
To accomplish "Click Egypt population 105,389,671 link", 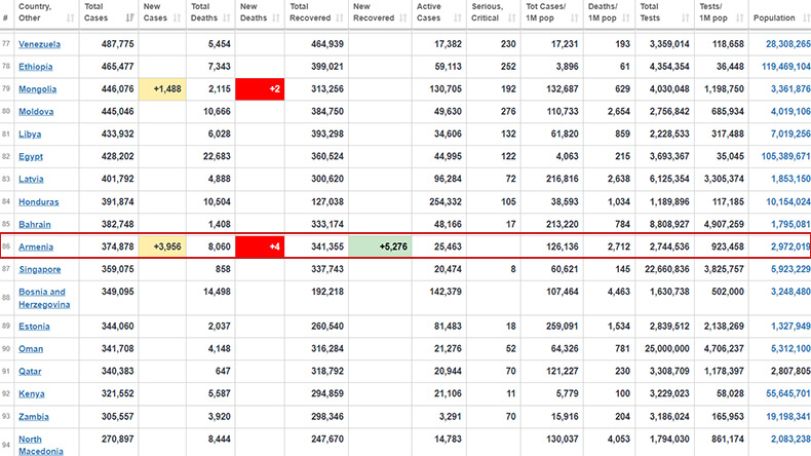I will [x=786, y=157].
